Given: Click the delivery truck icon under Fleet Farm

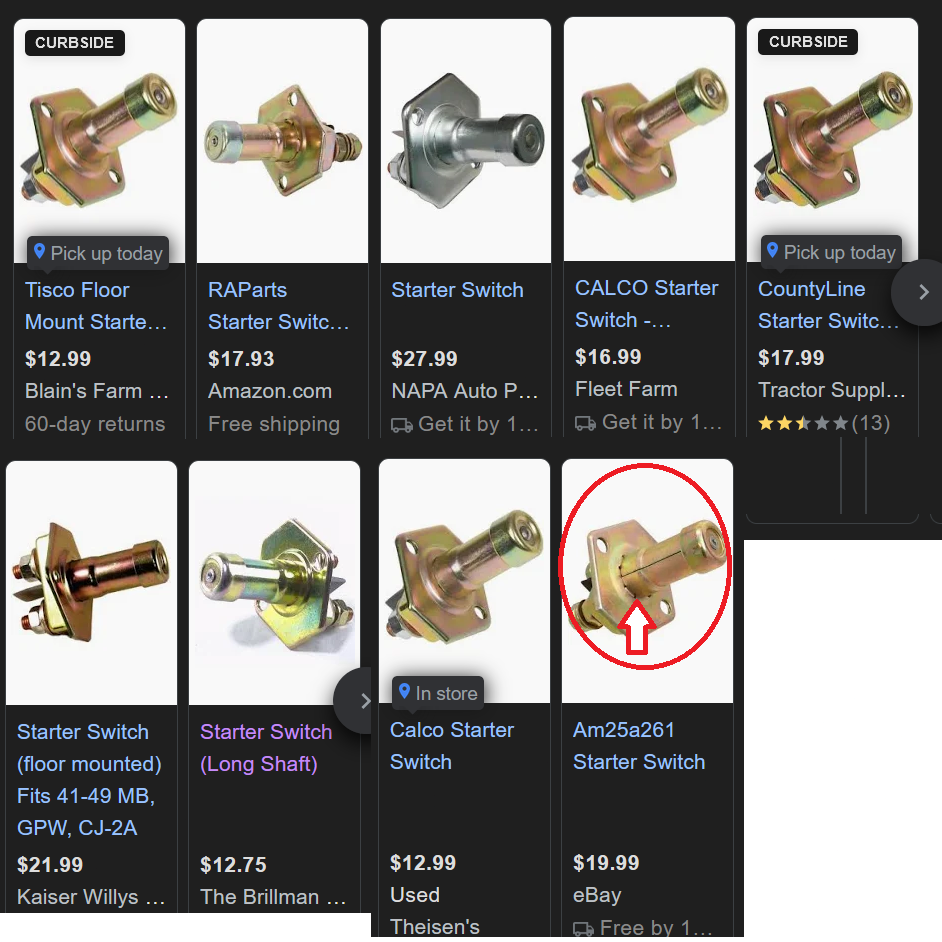Looking at the screenshot, I should tap(585, 424).
